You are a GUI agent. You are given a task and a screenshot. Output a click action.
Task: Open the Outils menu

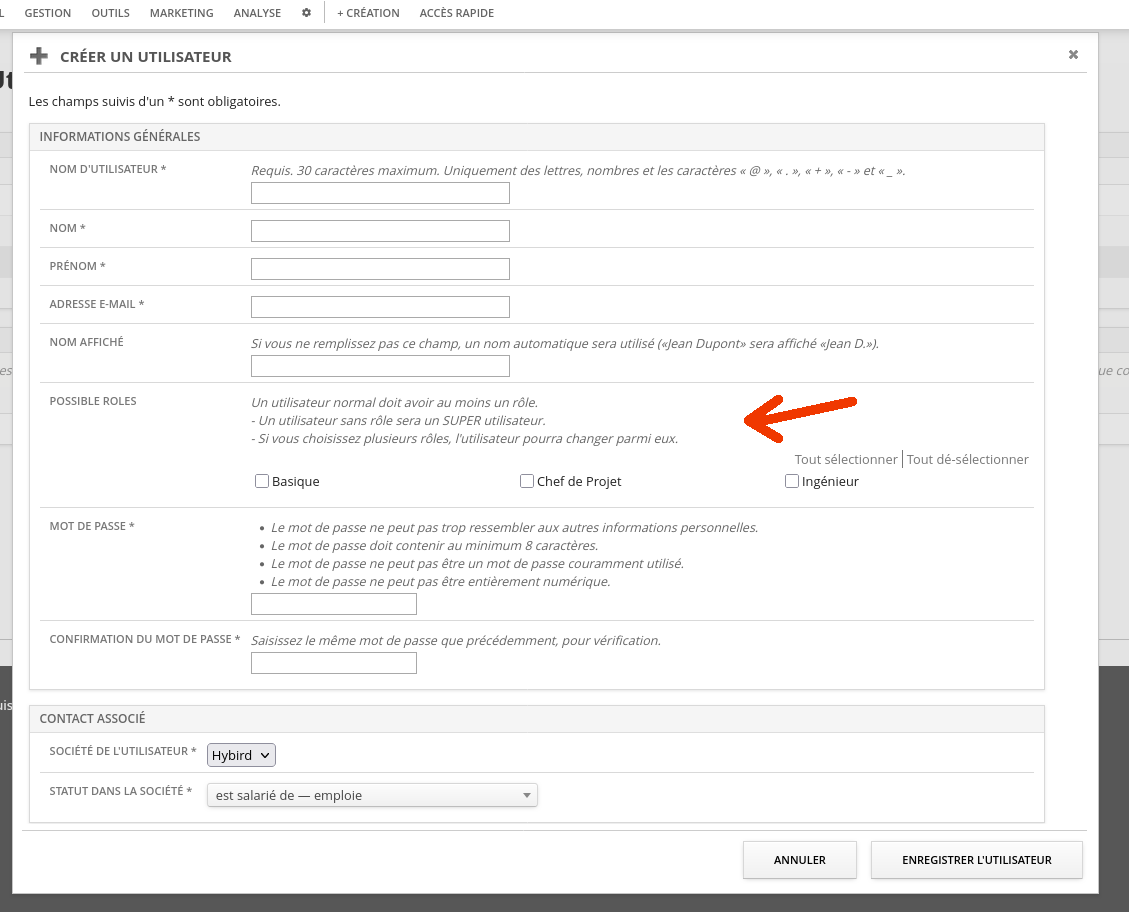(110, 13)
